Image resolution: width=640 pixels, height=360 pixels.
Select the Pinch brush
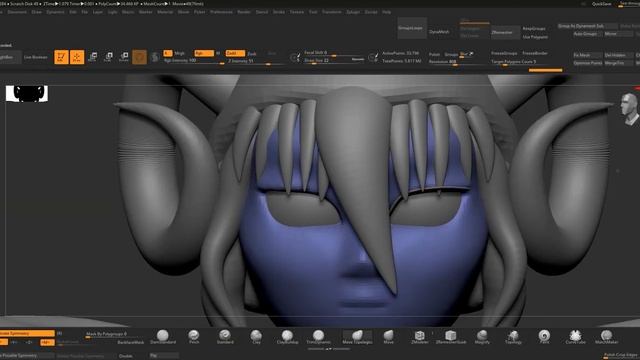point(194,337)
